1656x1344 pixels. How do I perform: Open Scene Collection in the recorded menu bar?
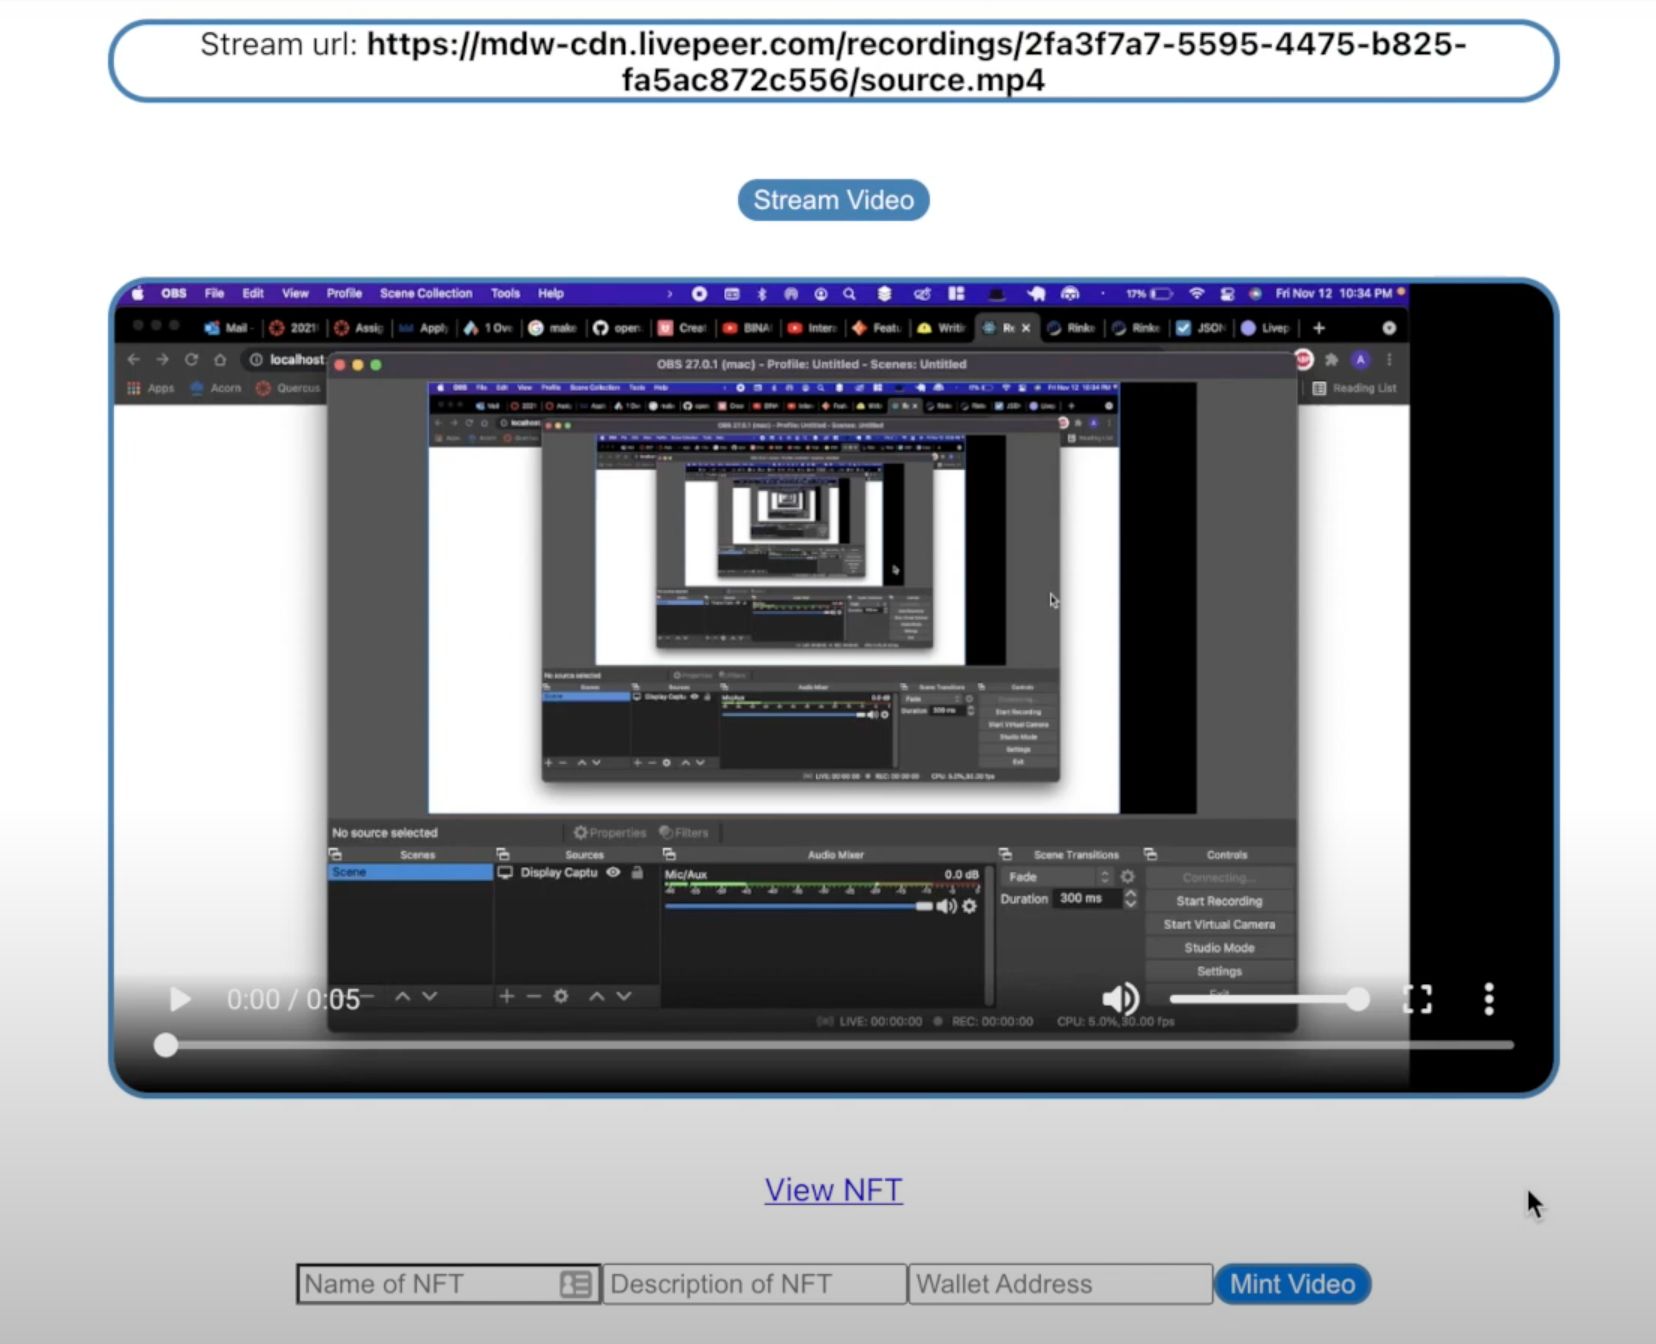click(x=426, y=293)
